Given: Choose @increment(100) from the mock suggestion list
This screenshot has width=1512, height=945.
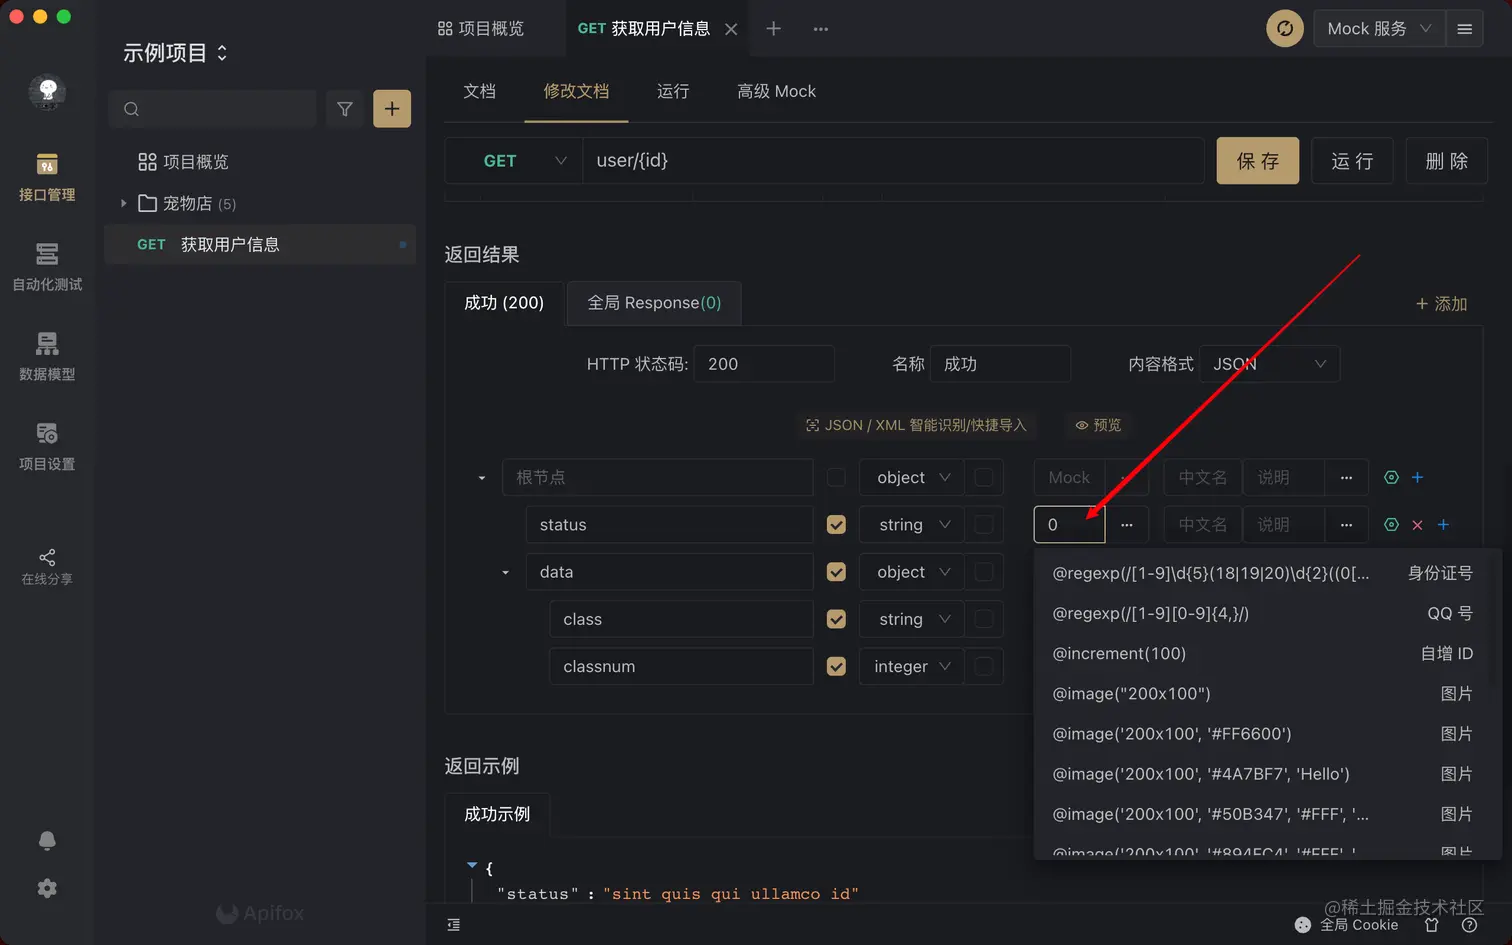Looking at the screenshot, I should tap(1262, 654).
